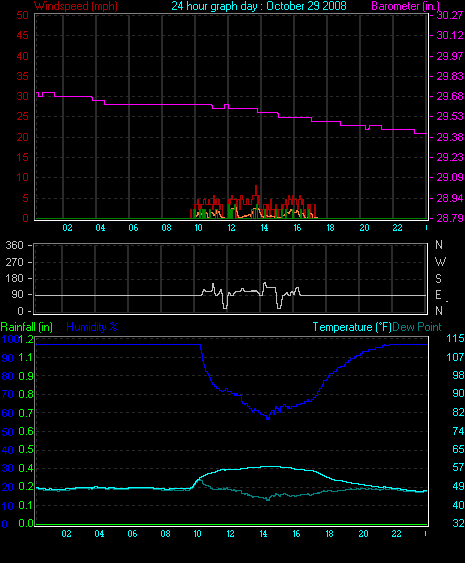
Task: Click rainfall axis value 0.2
Action: pyautogui.click(x=26, y=487)
